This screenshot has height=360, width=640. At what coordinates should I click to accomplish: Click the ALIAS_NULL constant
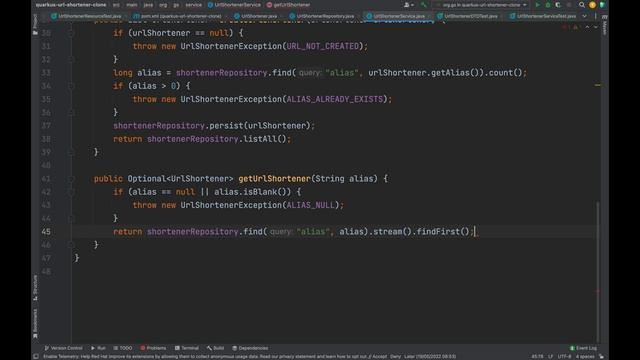(x=311, y=205)
